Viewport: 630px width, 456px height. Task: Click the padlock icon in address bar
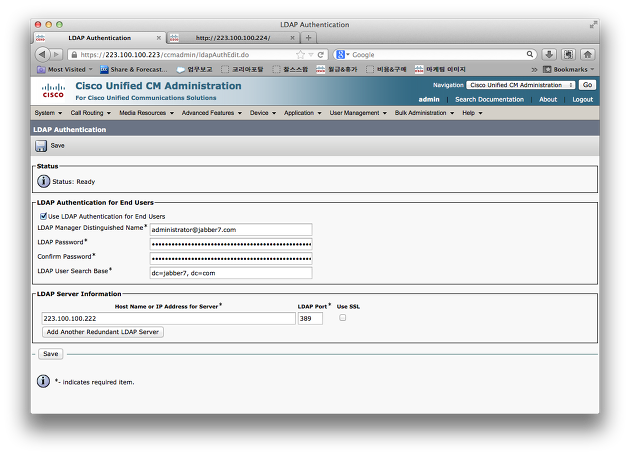pos(74,55)
